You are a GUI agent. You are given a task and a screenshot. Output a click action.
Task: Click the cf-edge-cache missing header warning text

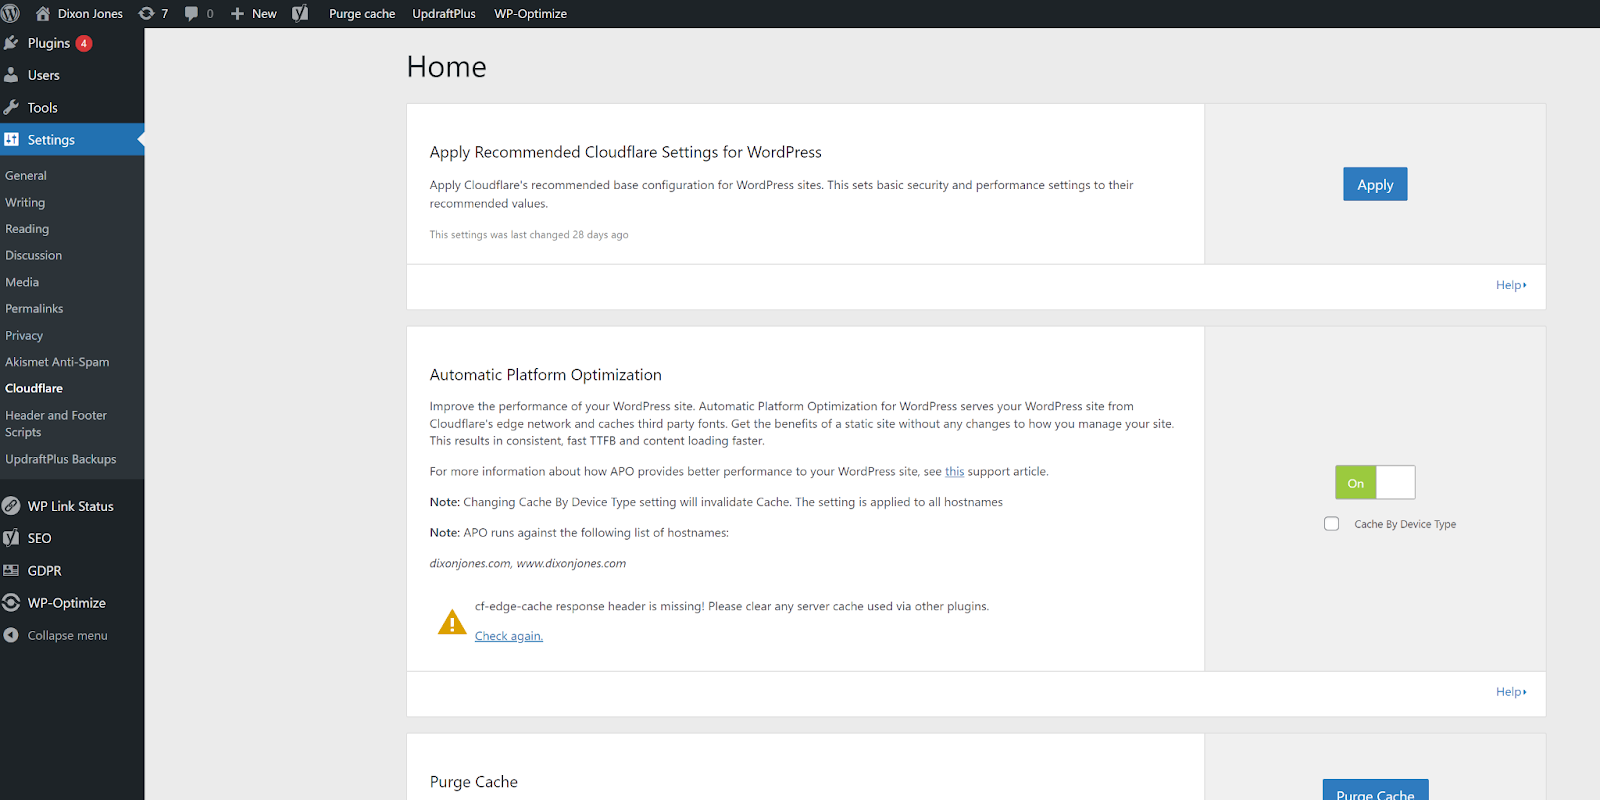[732, 607]
